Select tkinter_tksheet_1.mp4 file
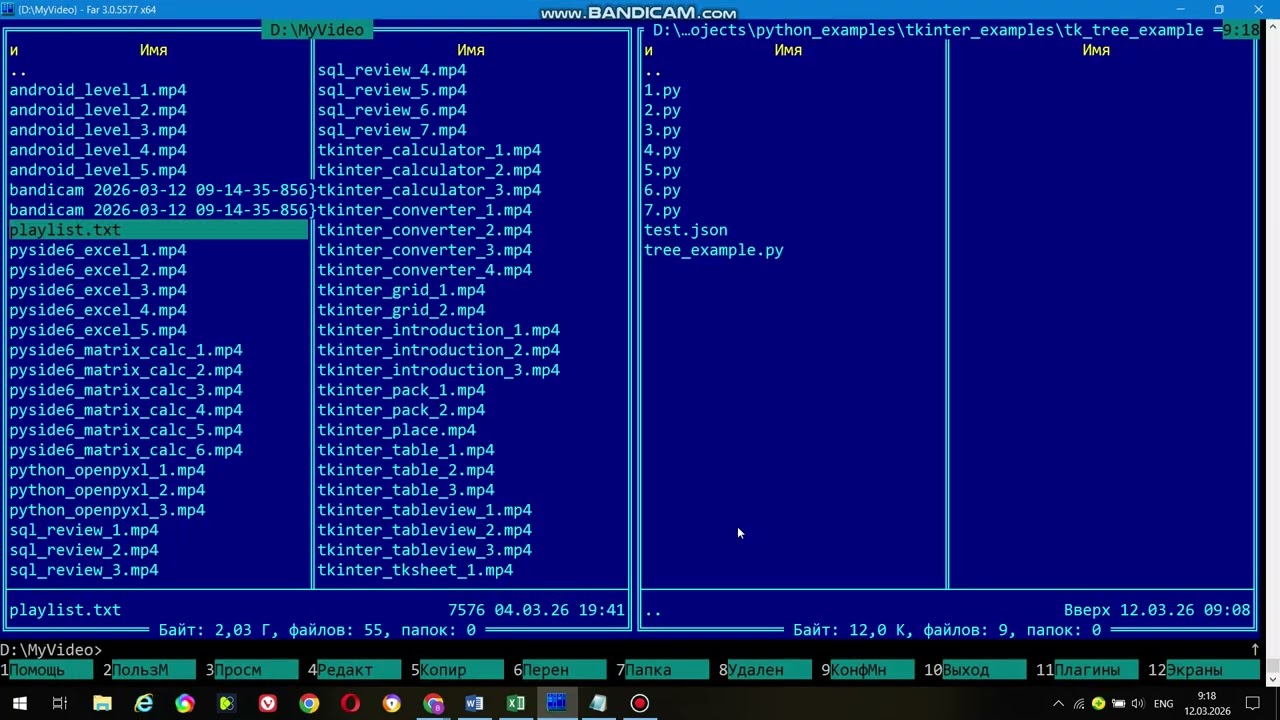Screen dimensions: 1280x720 415,570
